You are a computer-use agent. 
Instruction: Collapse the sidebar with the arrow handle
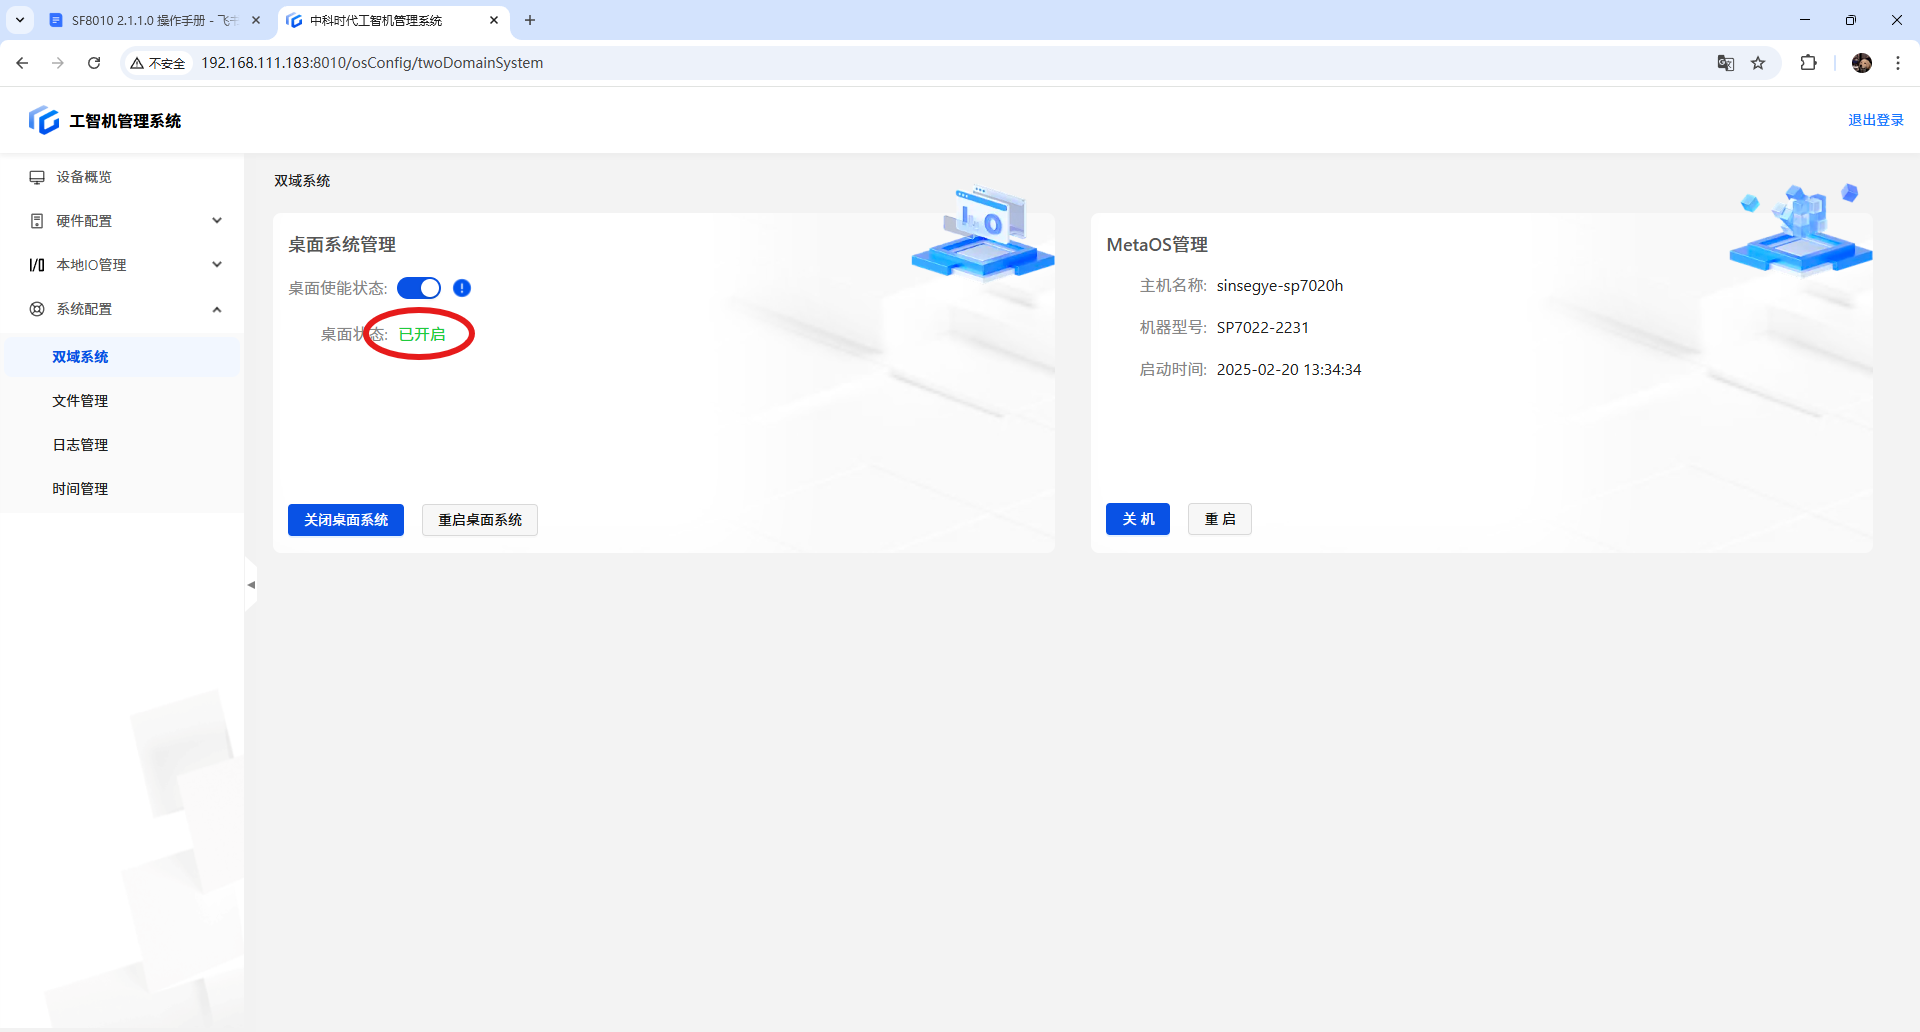[x=251, y=585]
